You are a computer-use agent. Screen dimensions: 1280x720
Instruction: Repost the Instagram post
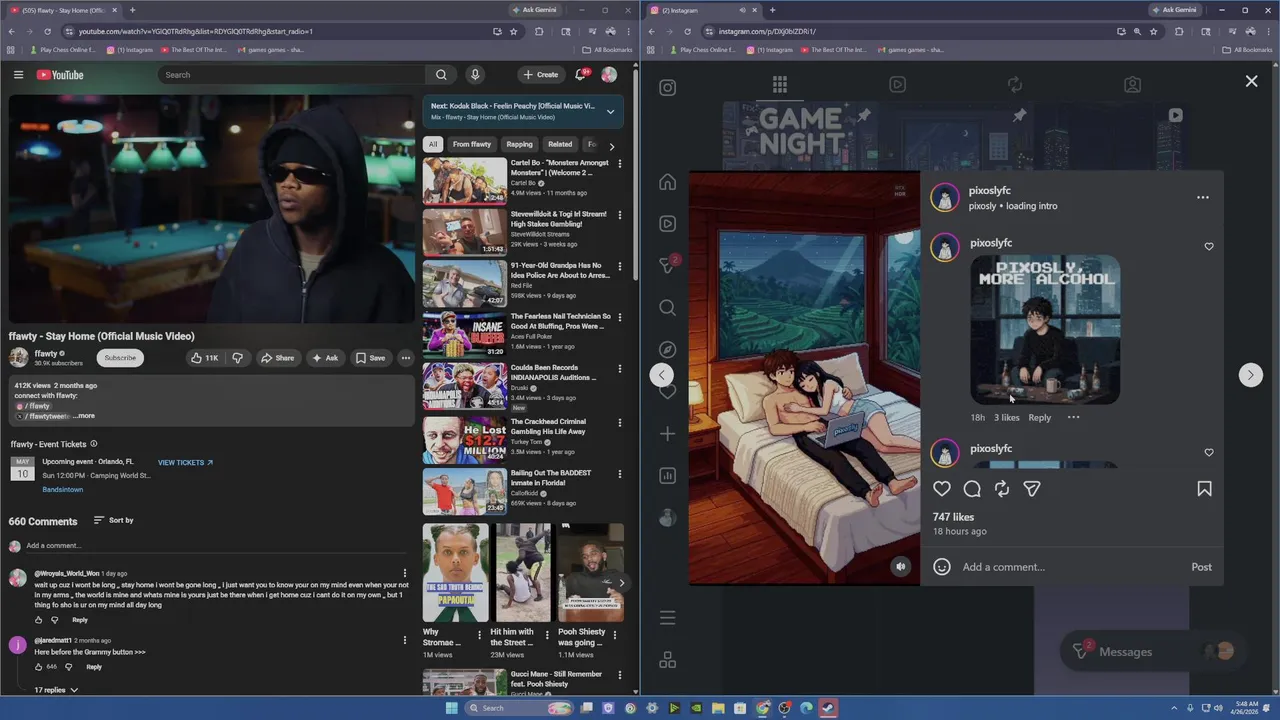coord(1002,489)
